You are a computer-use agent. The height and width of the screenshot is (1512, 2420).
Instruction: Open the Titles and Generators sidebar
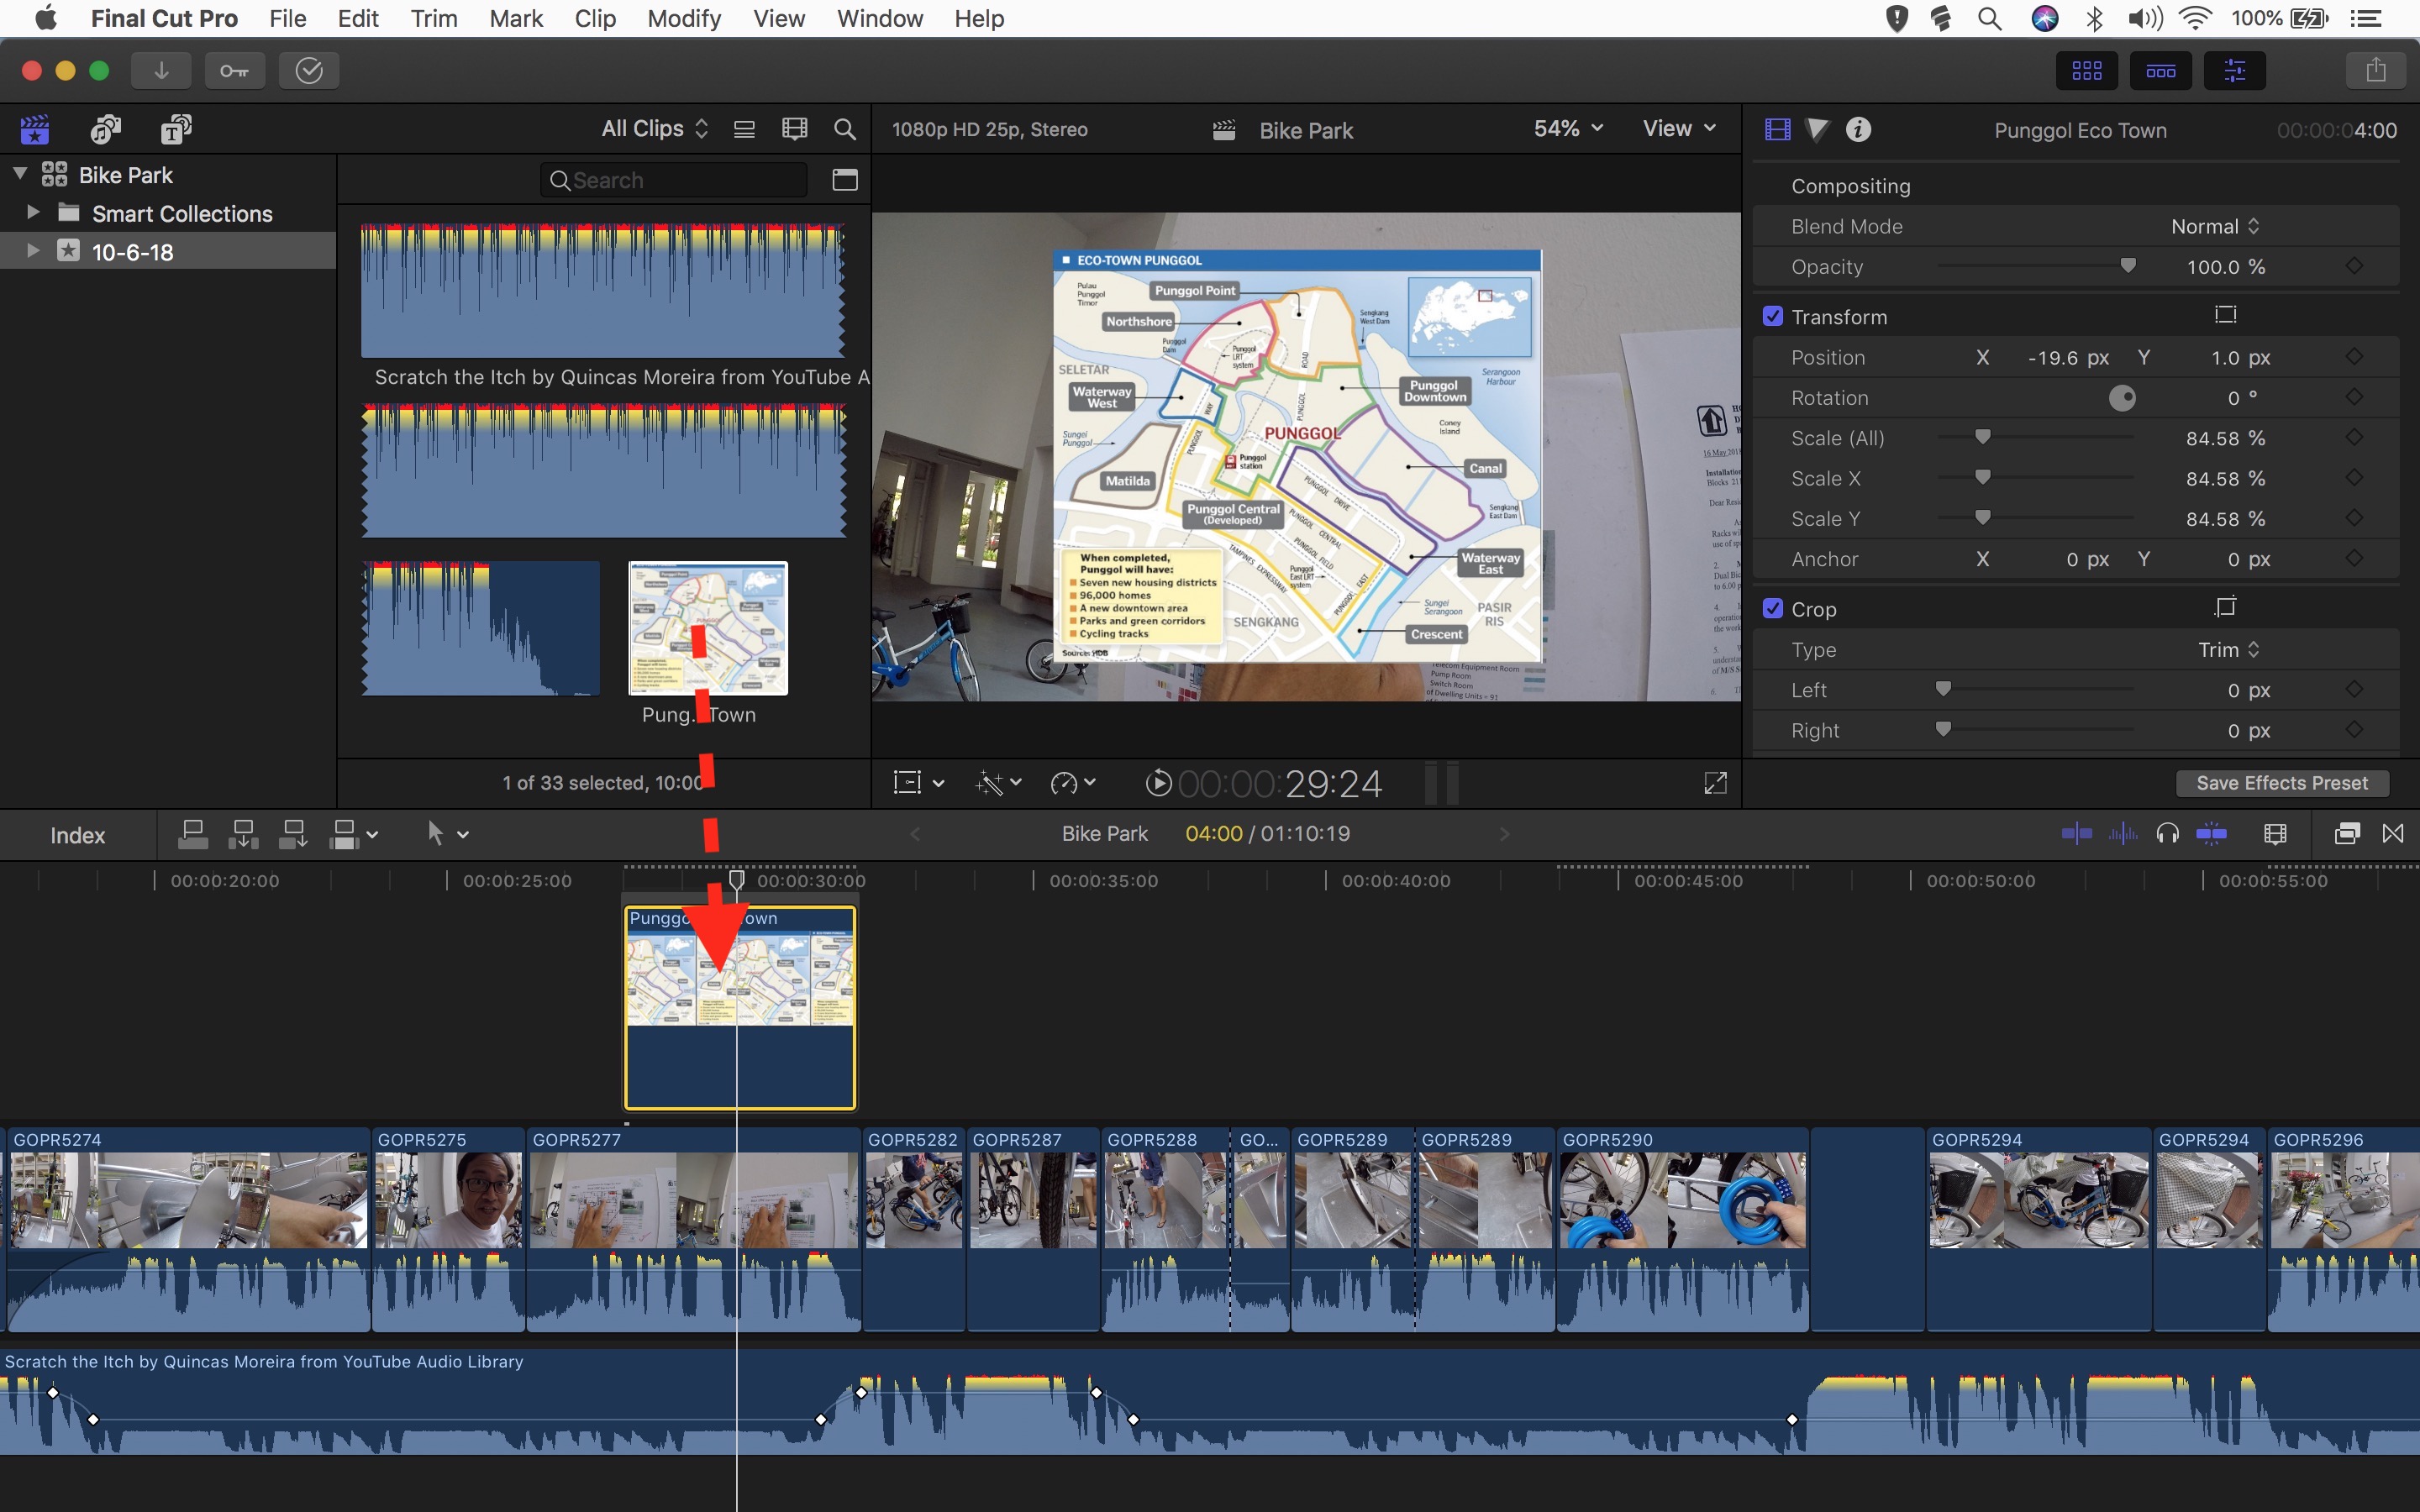click(176, 129)
